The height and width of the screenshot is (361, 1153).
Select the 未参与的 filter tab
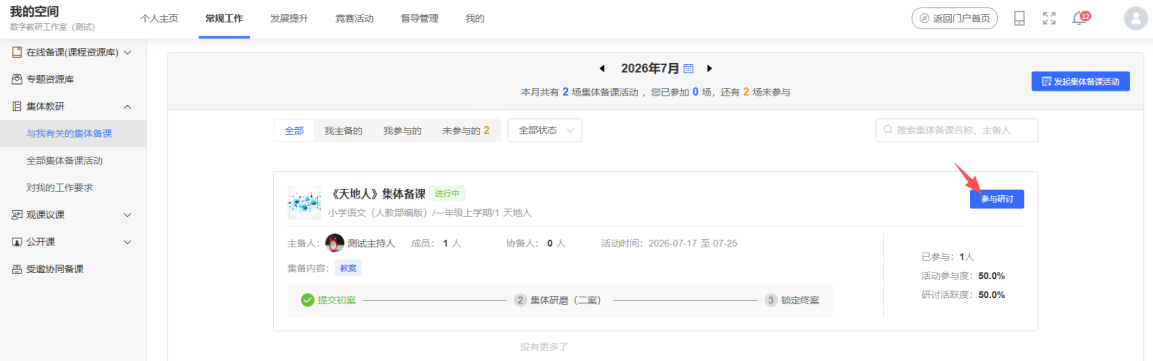465,131
